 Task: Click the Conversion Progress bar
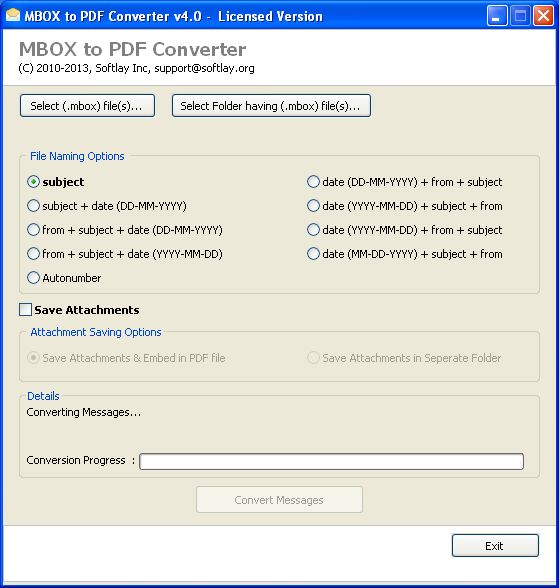(x=331, y=461)
